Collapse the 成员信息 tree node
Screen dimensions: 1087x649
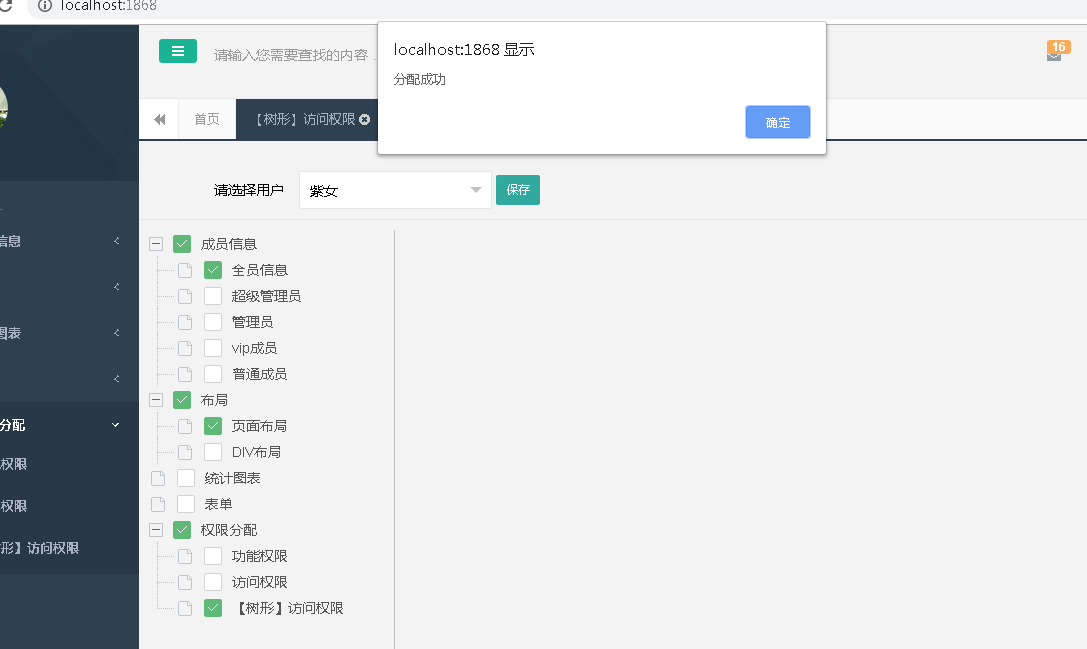click(x=156, y=244)
